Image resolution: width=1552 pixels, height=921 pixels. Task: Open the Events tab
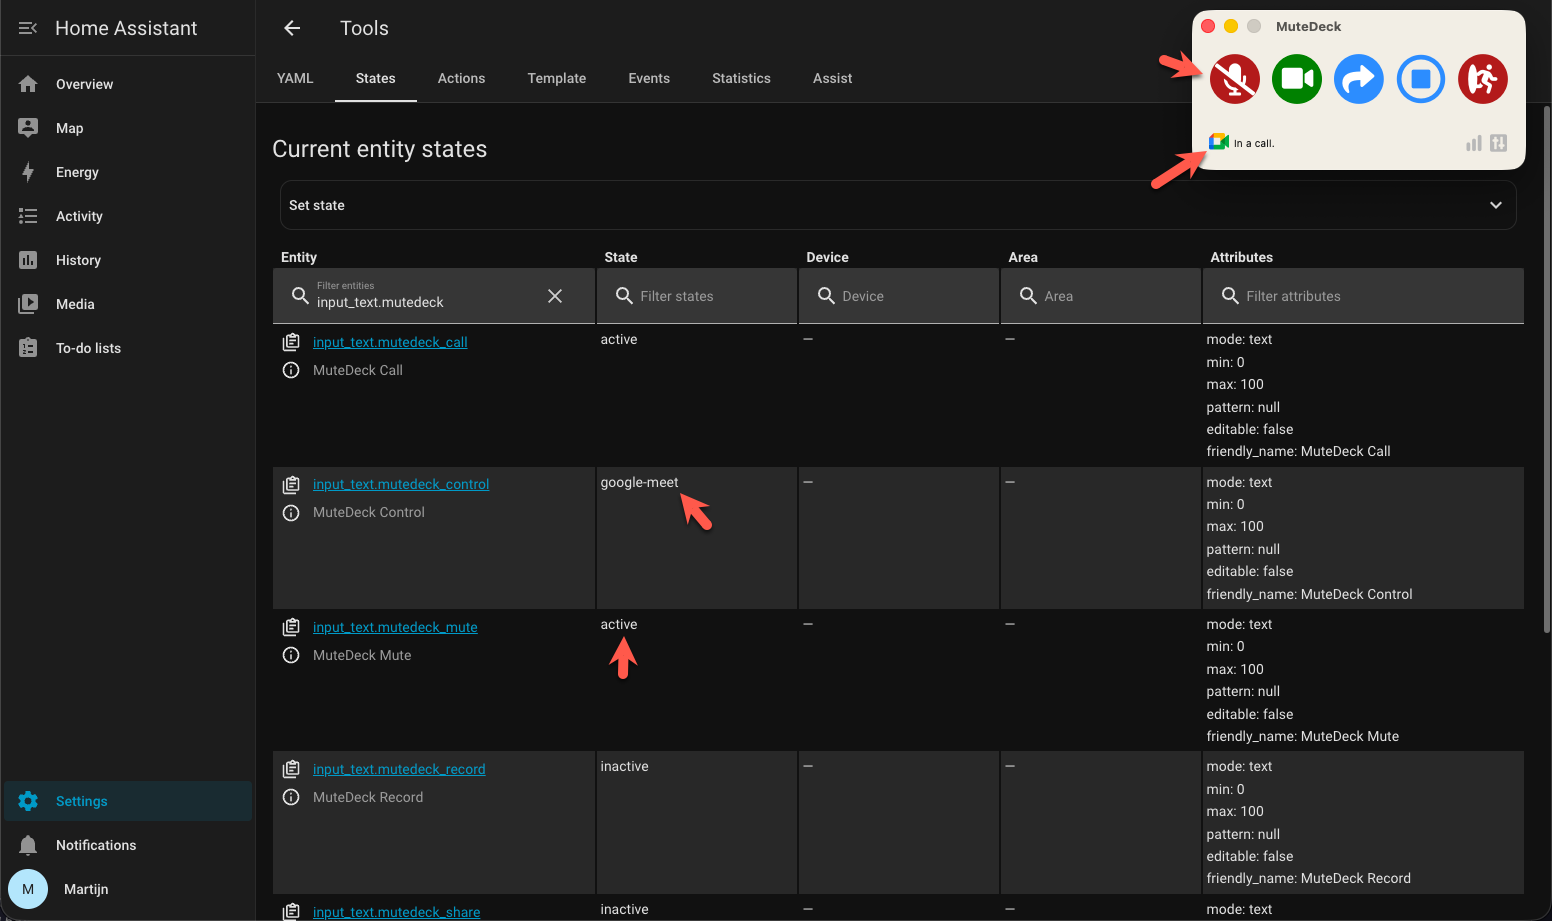pyautogui.click(x=649, y=78)
